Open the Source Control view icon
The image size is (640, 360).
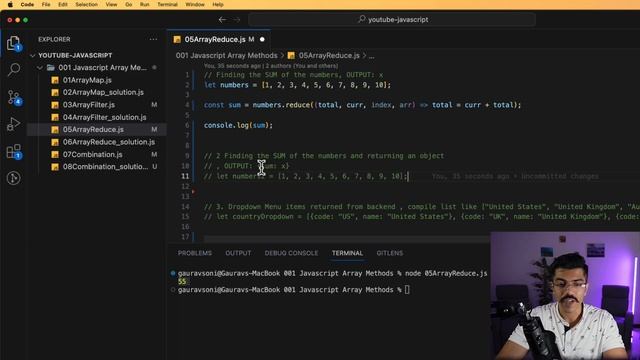(14, 98)
